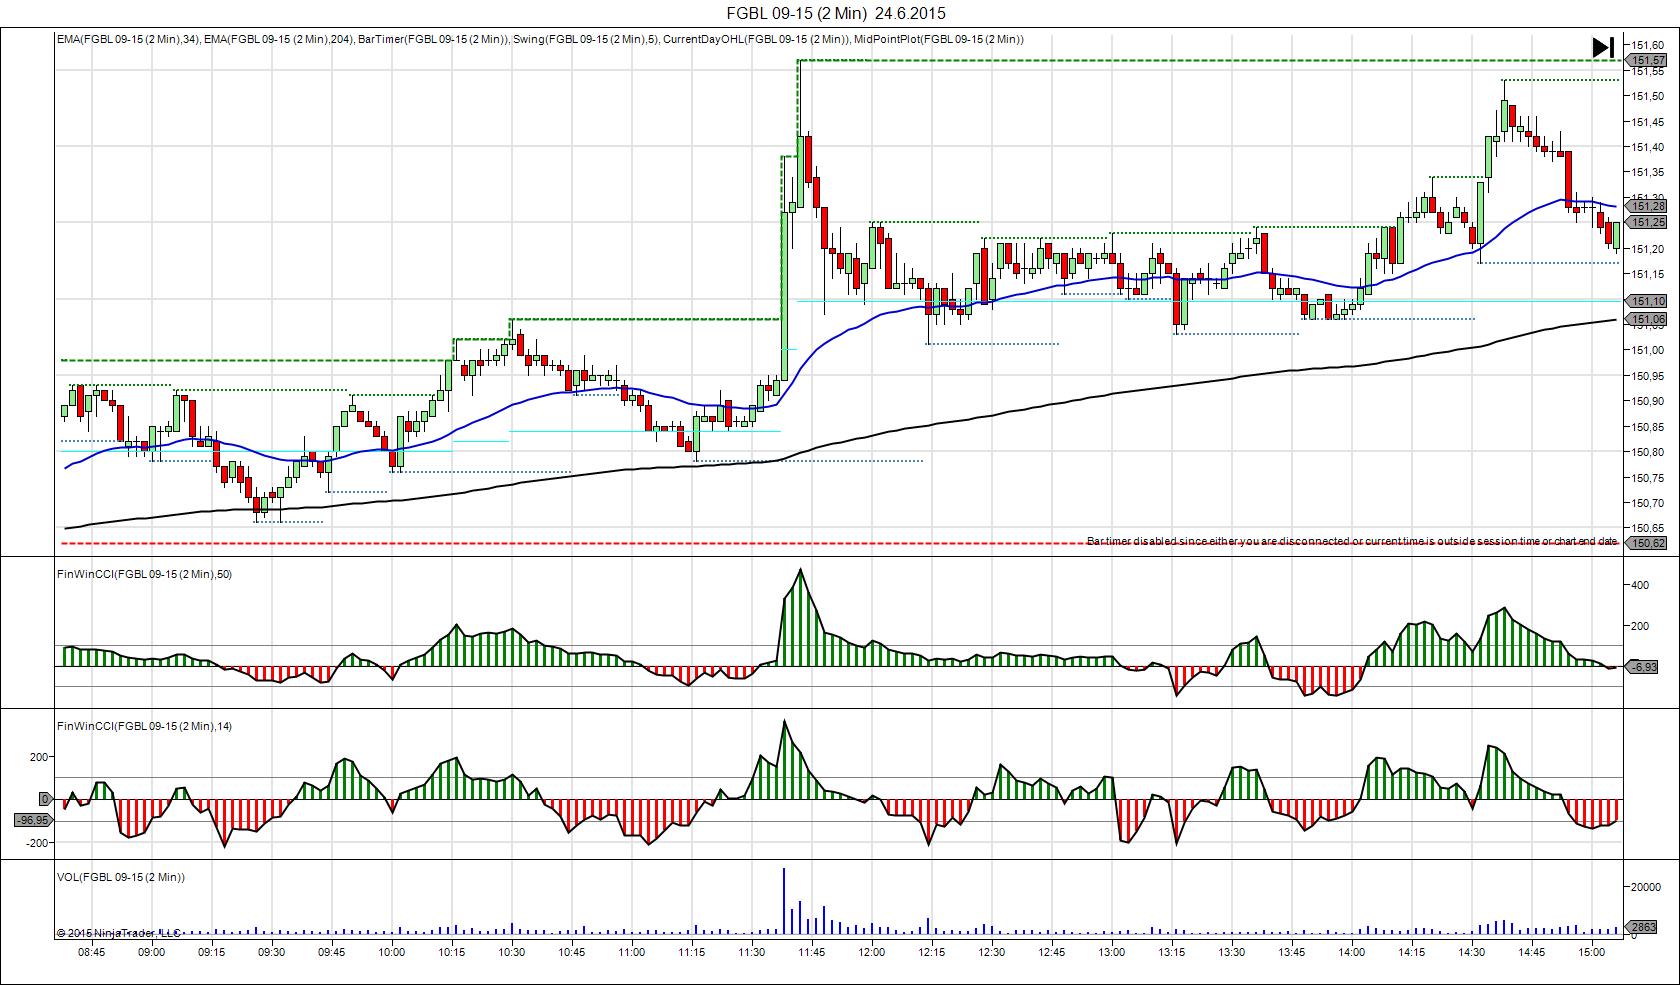Select the chart title FGBL 09-15 (2 Min) 24.6.2015
Screen dimensions: 1680x985
click(x=836, y=13)
